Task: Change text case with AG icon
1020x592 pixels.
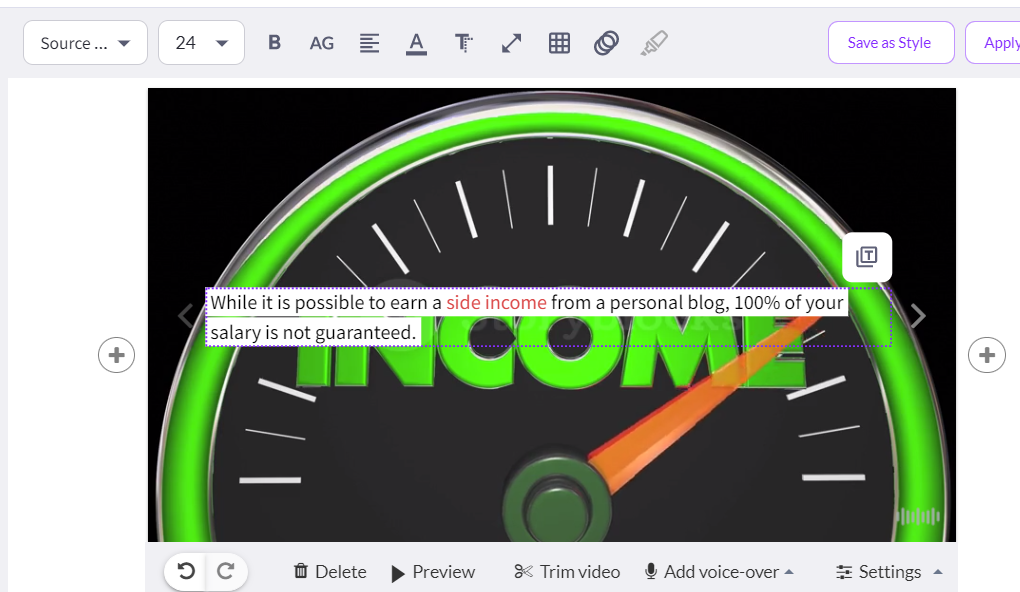Action: [322, 44]
